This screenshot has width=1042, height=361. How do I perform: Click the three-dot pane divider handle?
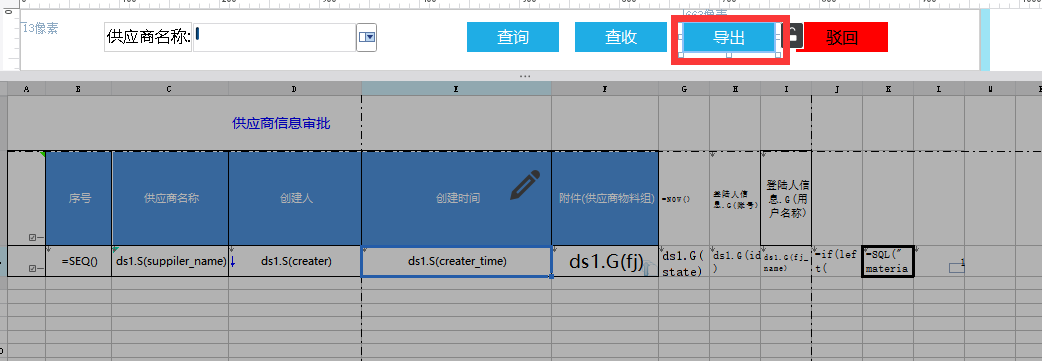tap(525, 76)
